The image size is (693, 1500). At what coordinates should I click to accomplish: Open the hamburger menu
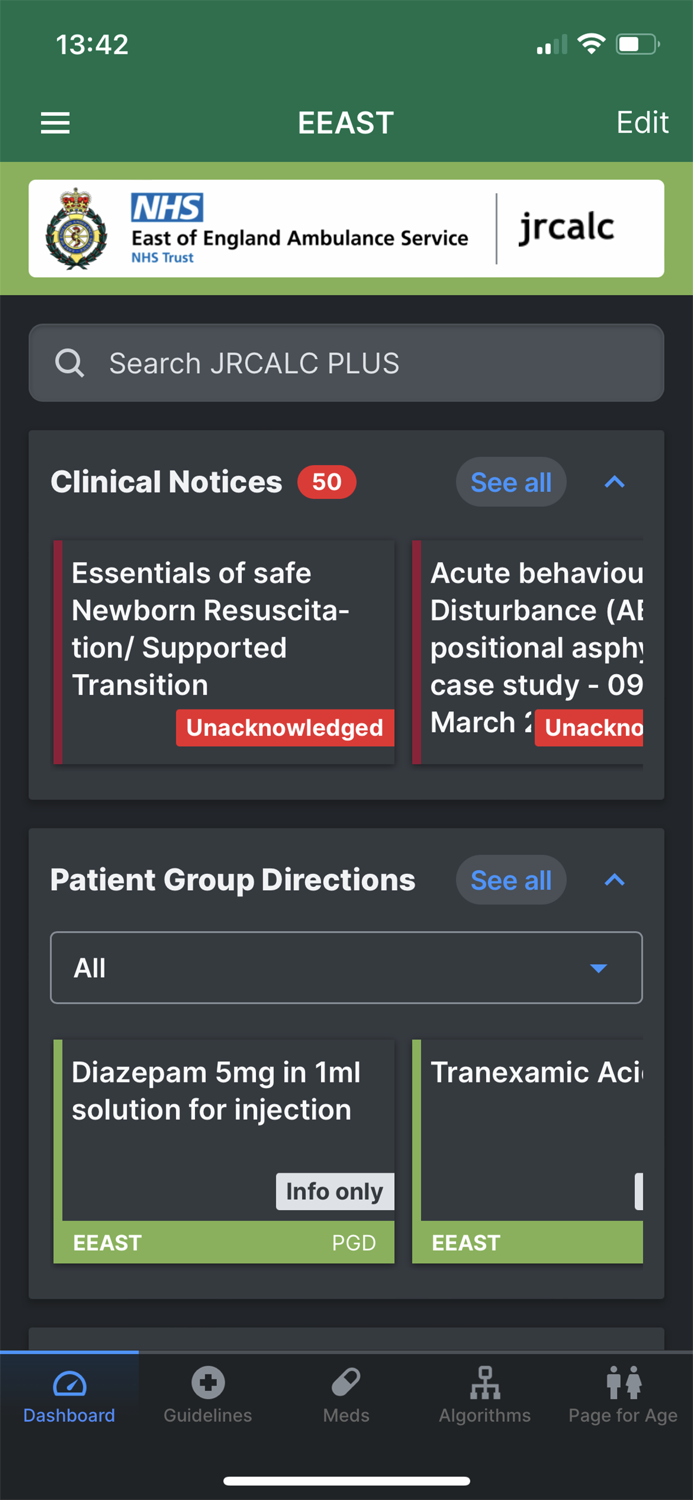coord(55,122)
